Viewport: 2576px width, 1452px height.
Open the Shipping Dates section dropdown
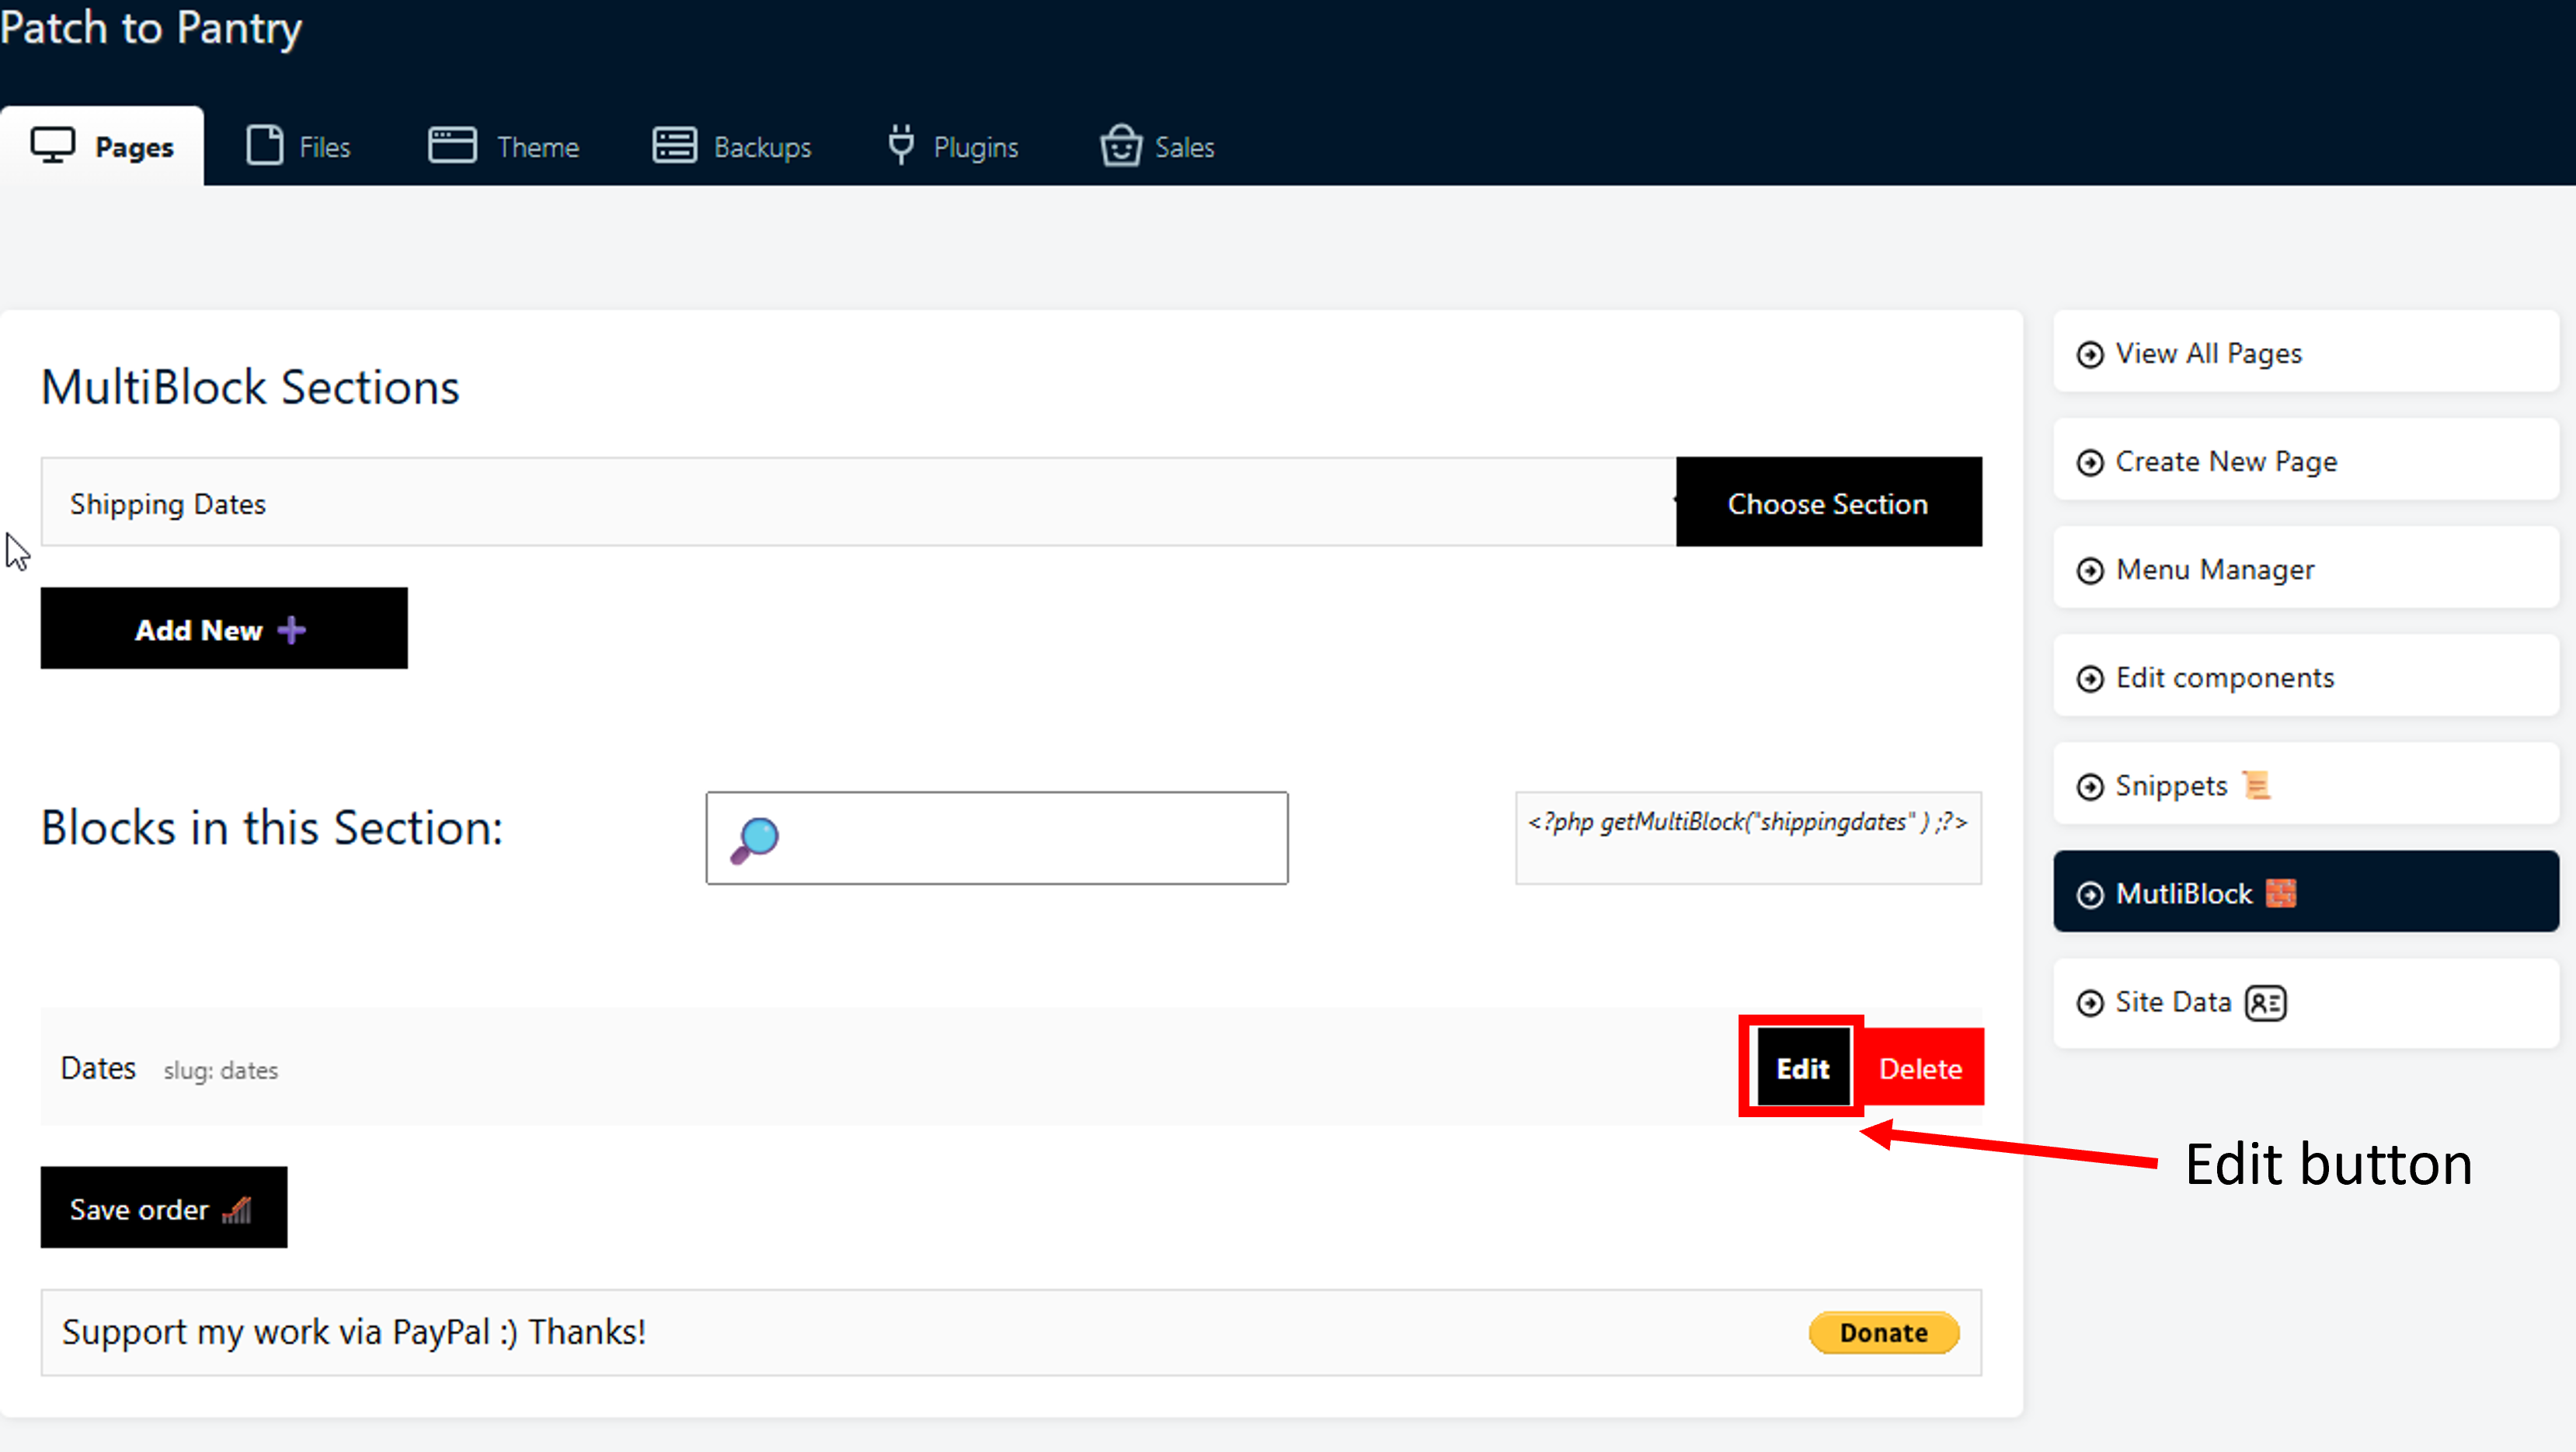(859, 502)
